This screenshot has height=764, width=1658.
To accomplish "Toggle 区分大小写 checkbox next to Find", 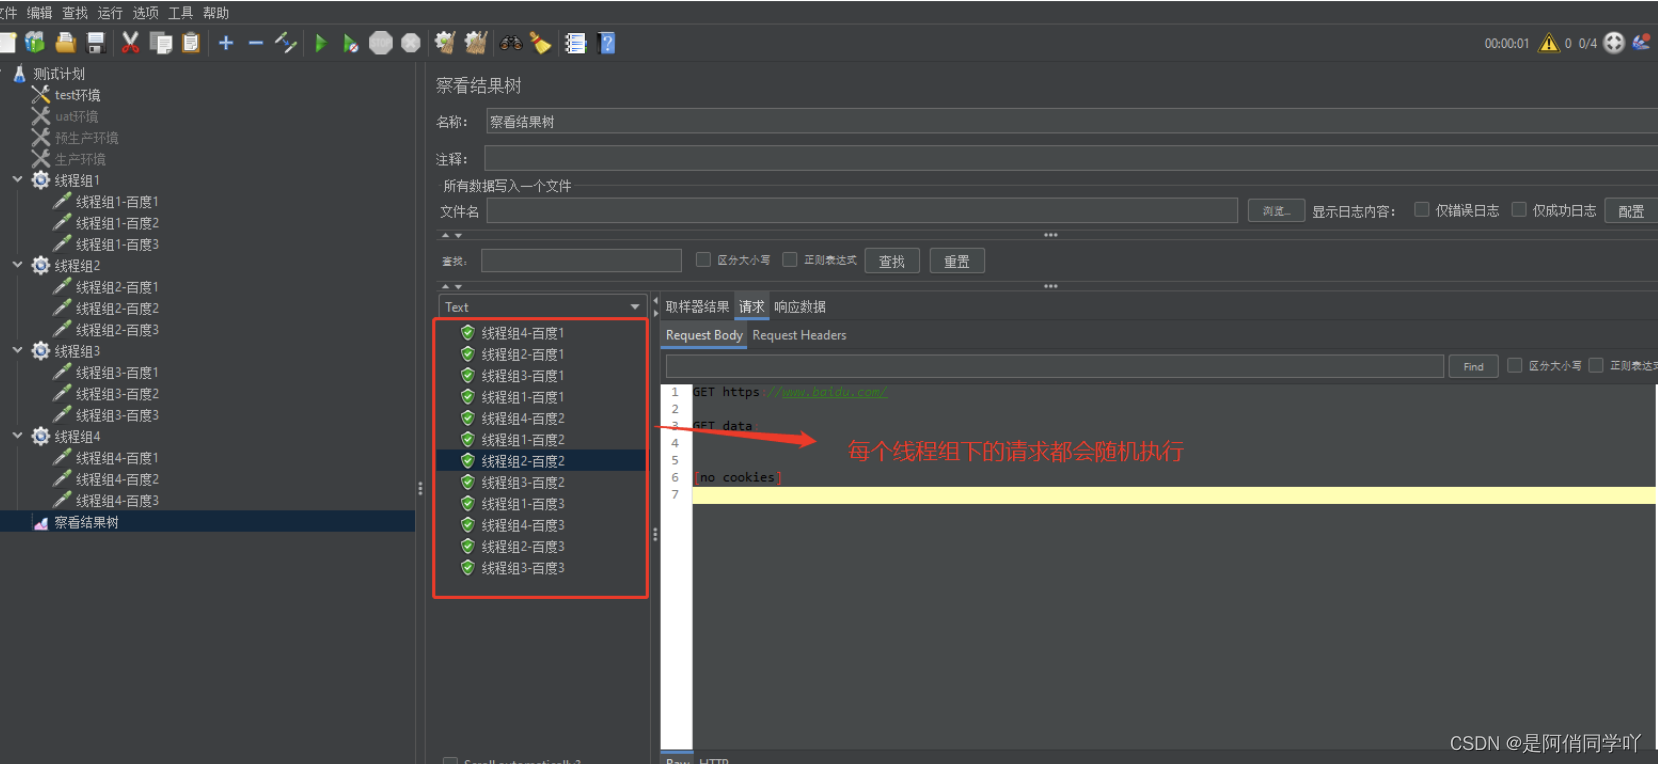I will (x=1515, y=365).
